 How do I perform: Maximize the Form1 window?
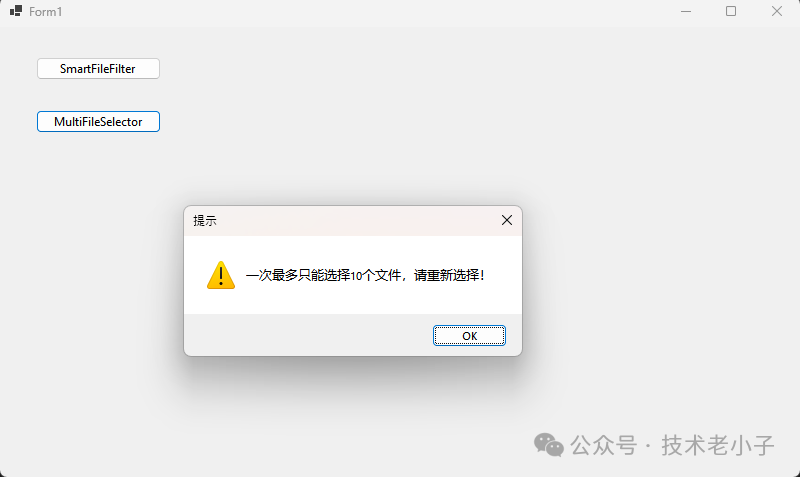pos(731,11)
